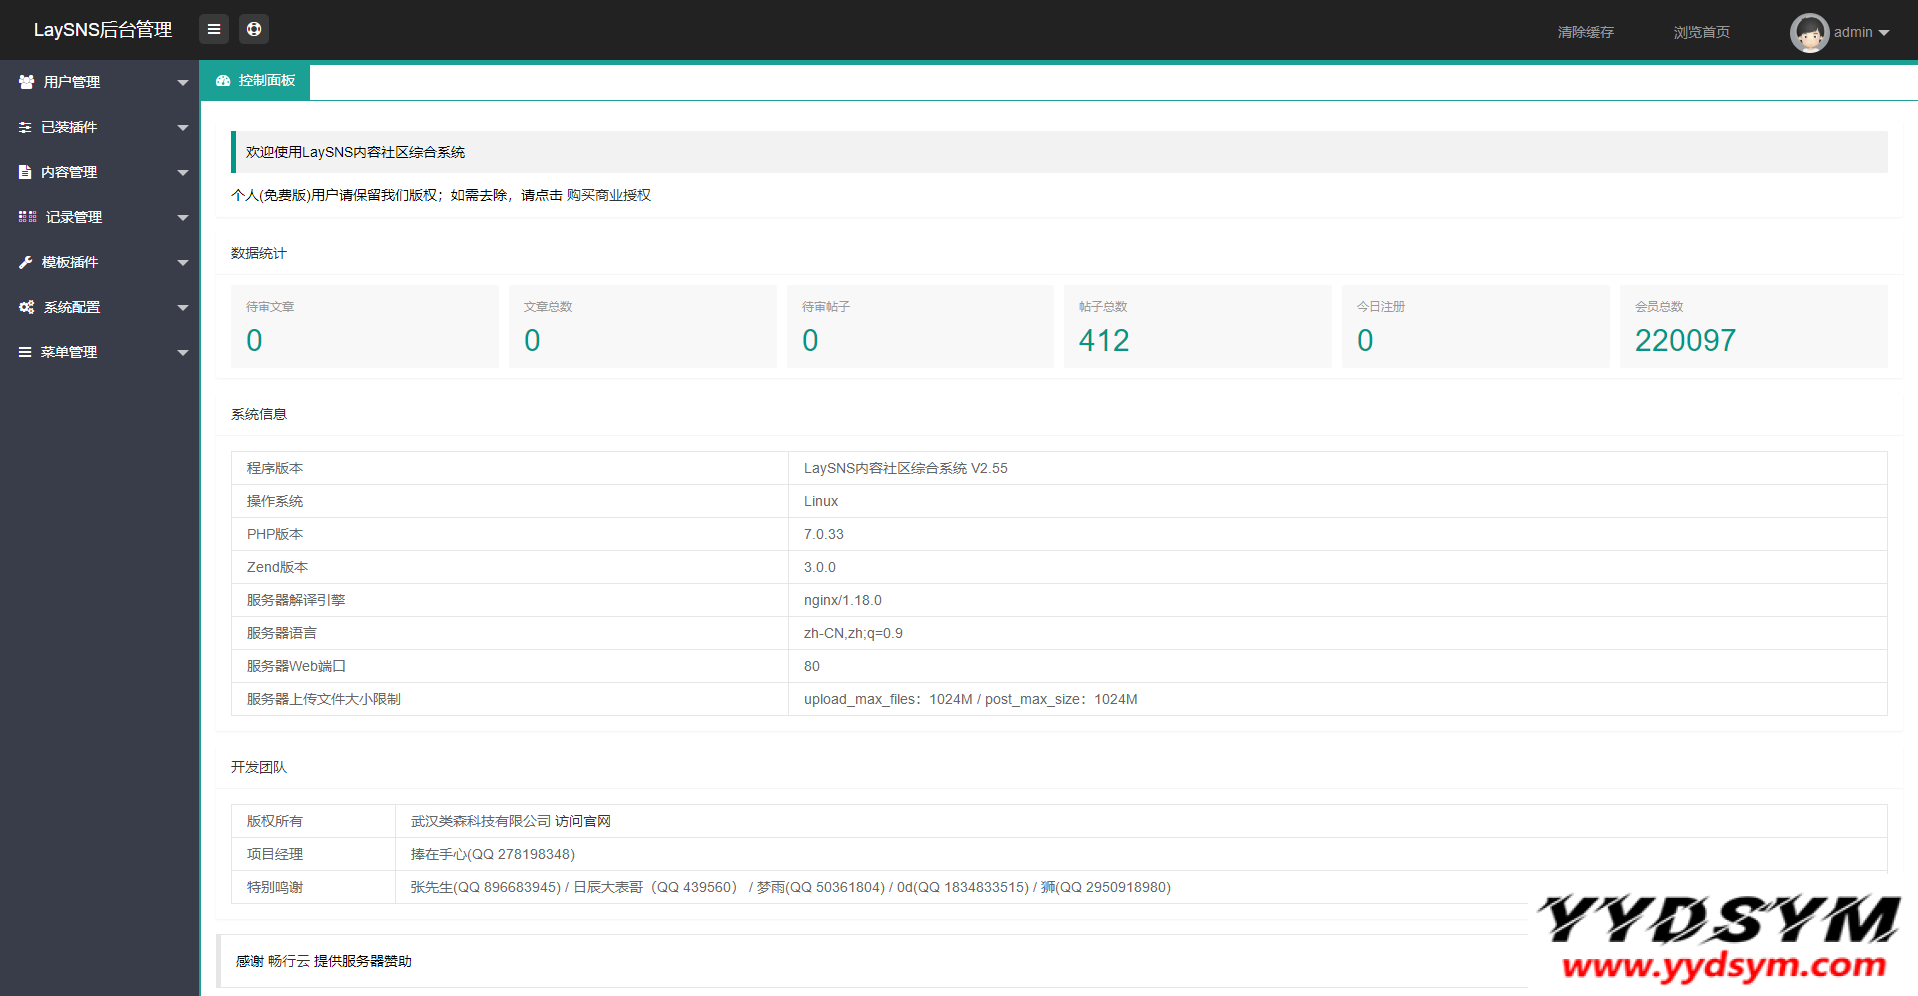Expand the 内容管理 menu arrow

coord(182,173)
